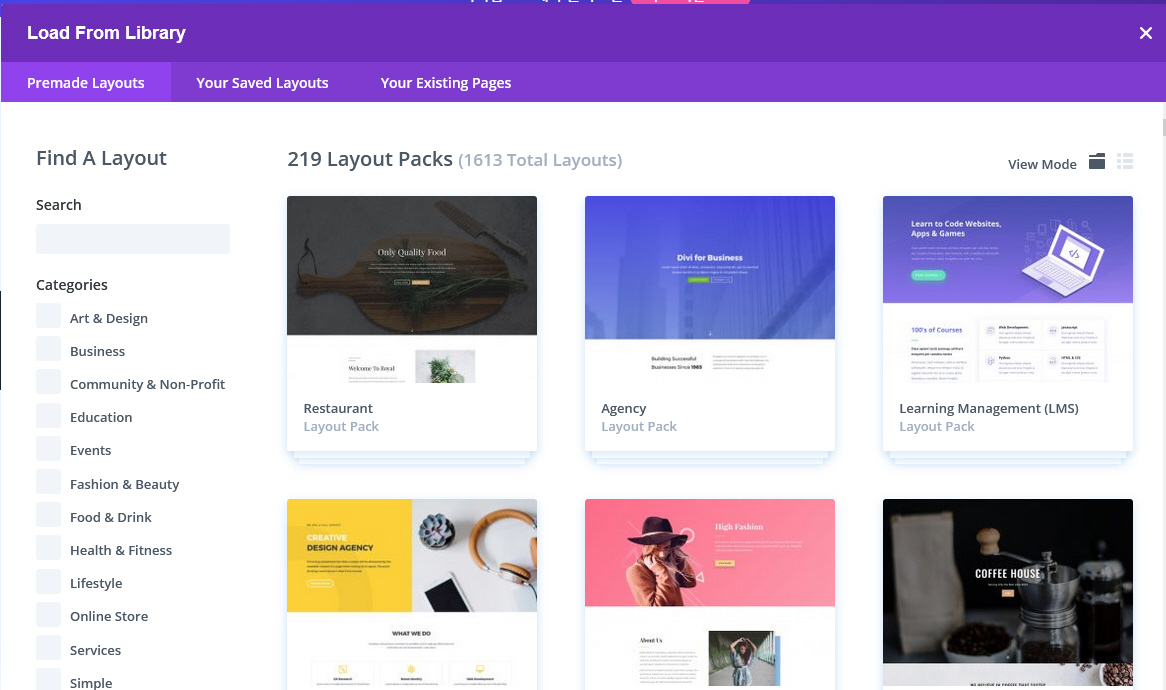Click the Art & Design category label
The height and width of the screenshot is (690, 1166).
pos(109,318)
